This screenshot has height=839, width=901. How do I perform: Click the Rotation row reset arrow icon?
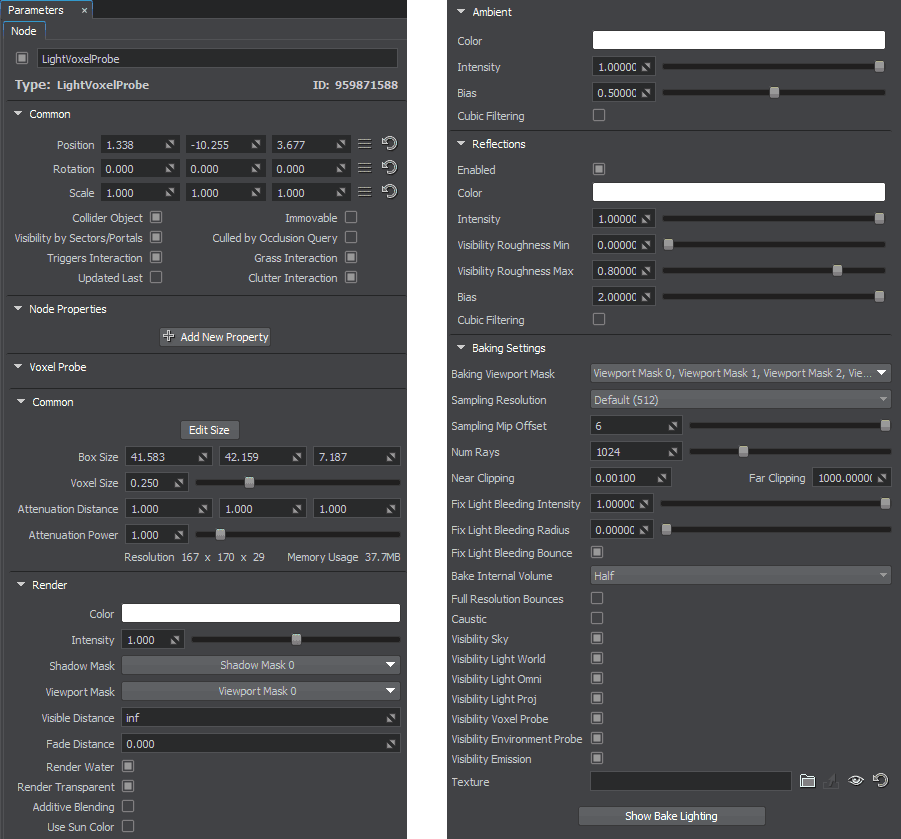tap(390, 168)
